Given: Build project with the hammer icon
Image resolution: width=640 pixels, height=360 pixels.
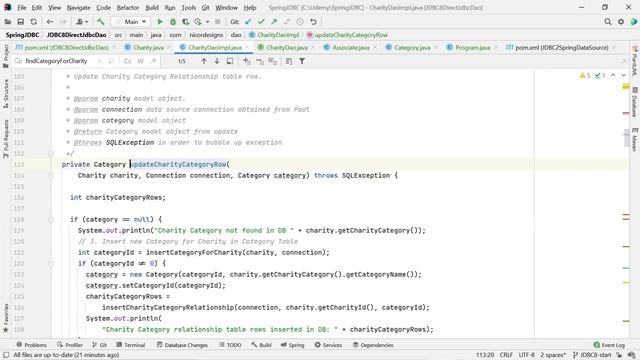Looking at the screenshot, I should click(x=100, y=22).
